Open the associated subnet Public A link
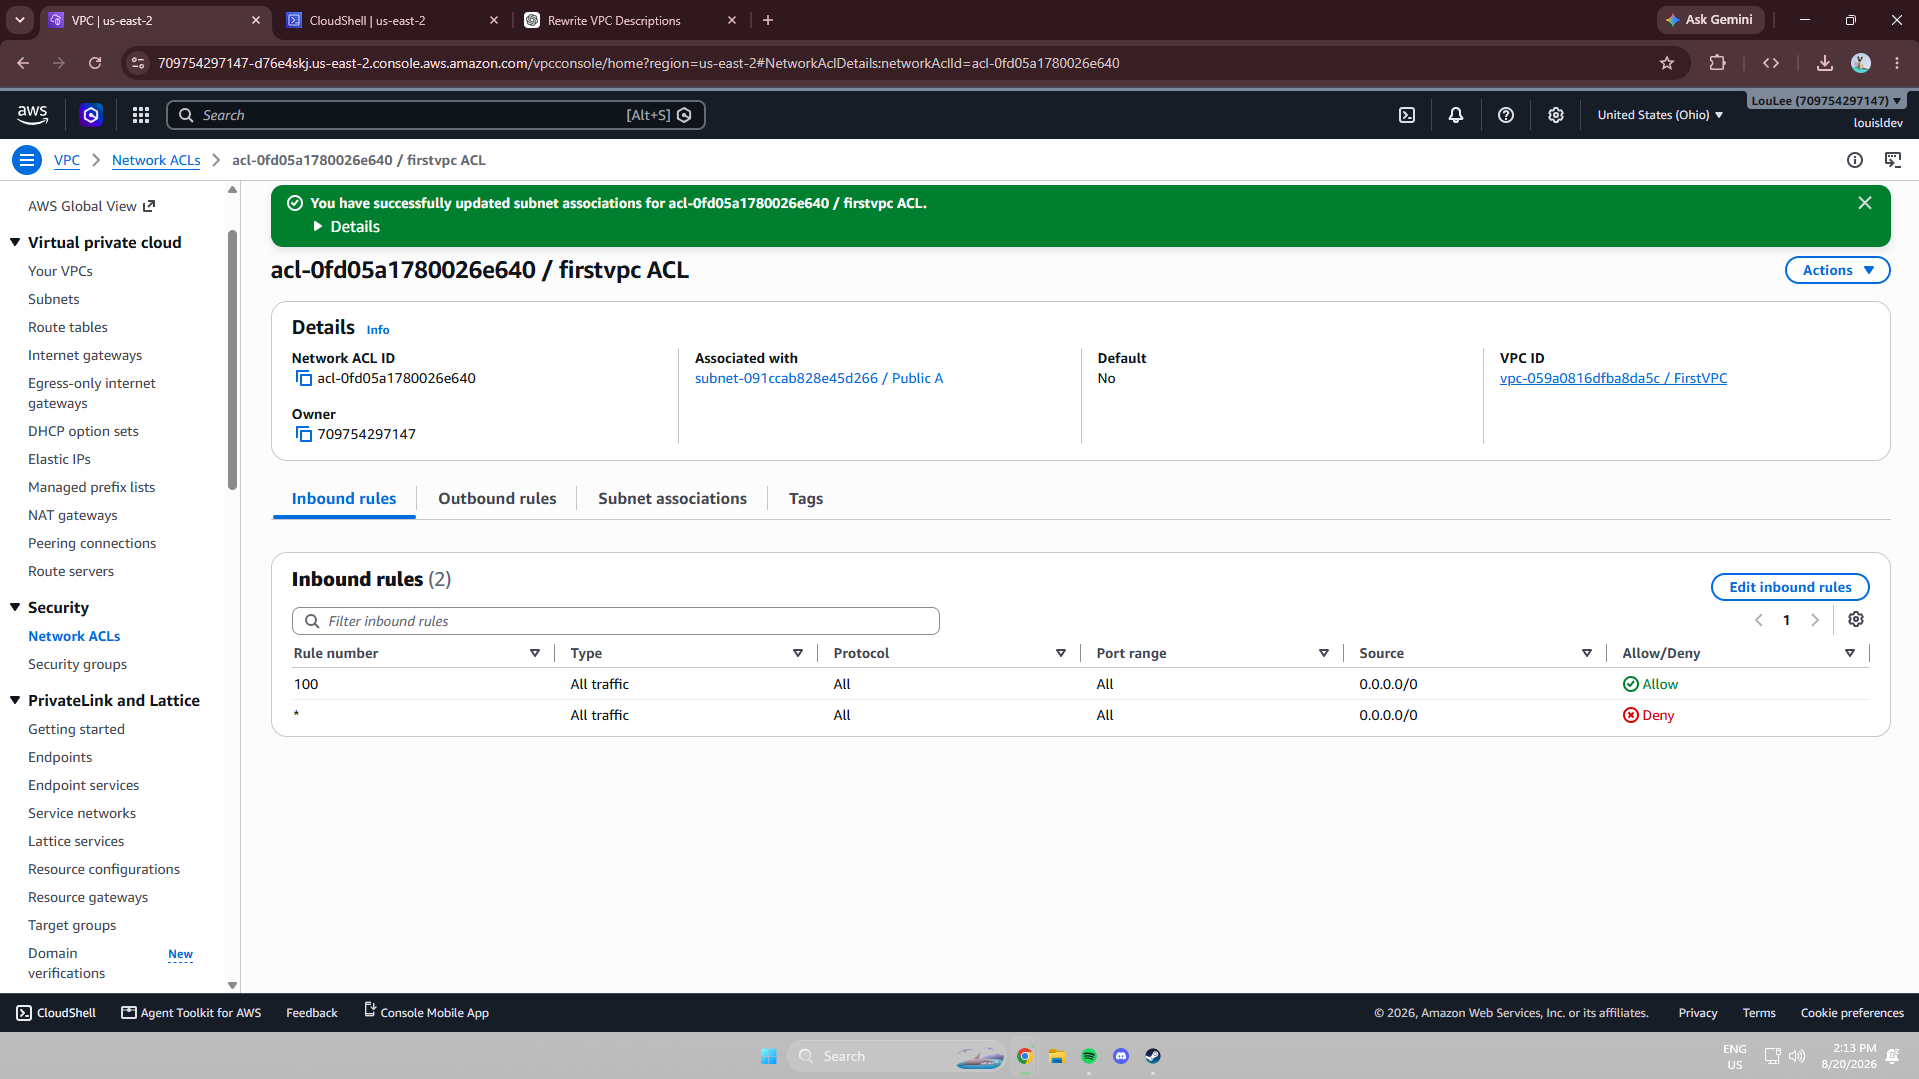The width and height of the screenshot is (1919, 1079). click(x=819, y=378)
